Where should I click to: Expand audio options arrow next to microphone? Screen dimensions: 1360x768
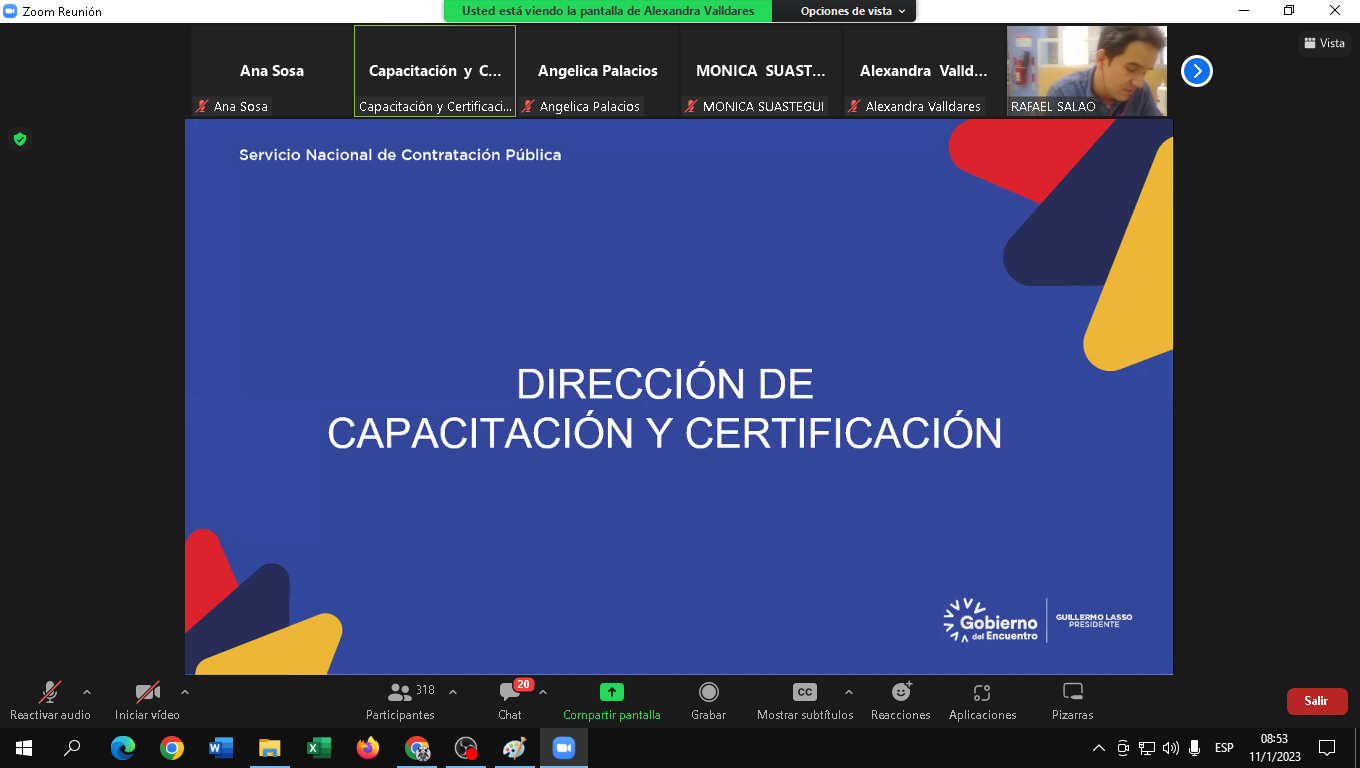coord(87,692)
